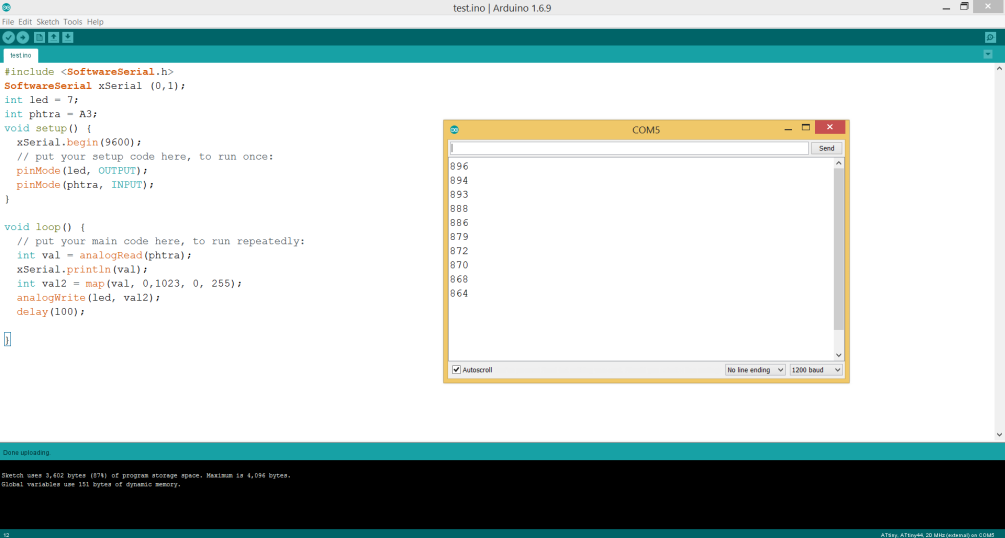This screenshot has width=1005, height=538.
Task: Open the Serial Monitor magnifier icon
Action: (x=990, y=38)
